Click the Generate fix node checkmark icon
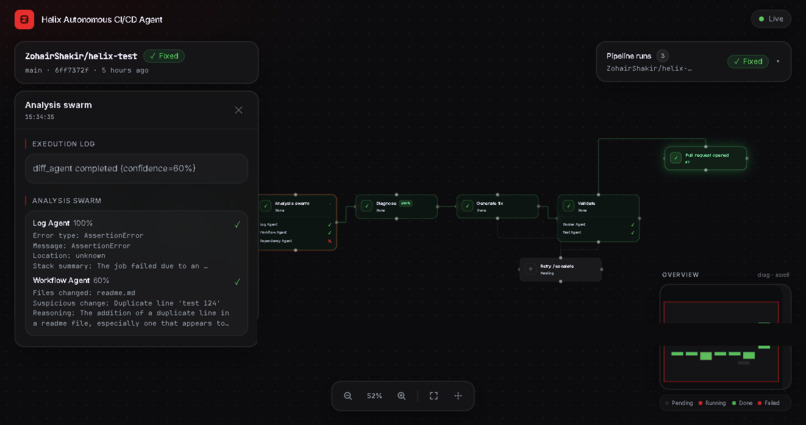806x425 pixels. point(467,206)
